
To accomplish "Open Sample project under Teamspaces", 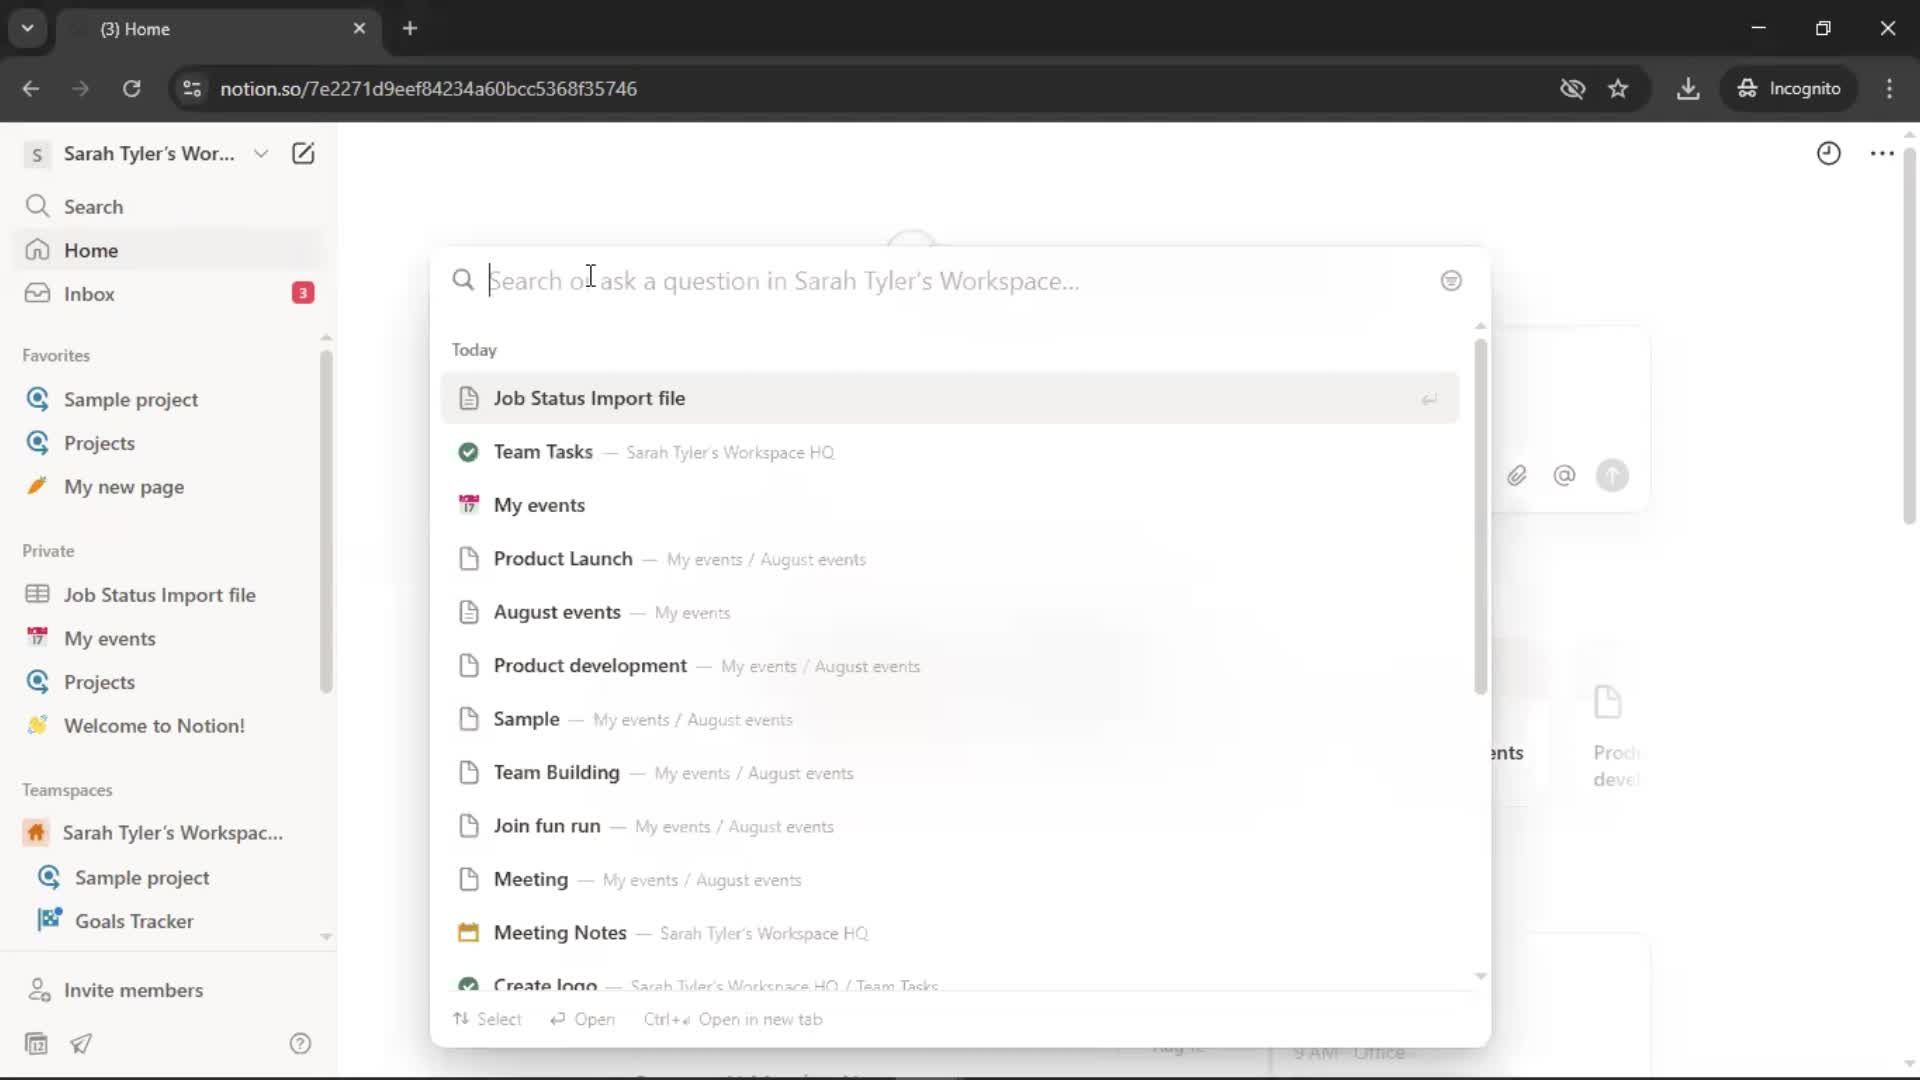I will [168, 877].
